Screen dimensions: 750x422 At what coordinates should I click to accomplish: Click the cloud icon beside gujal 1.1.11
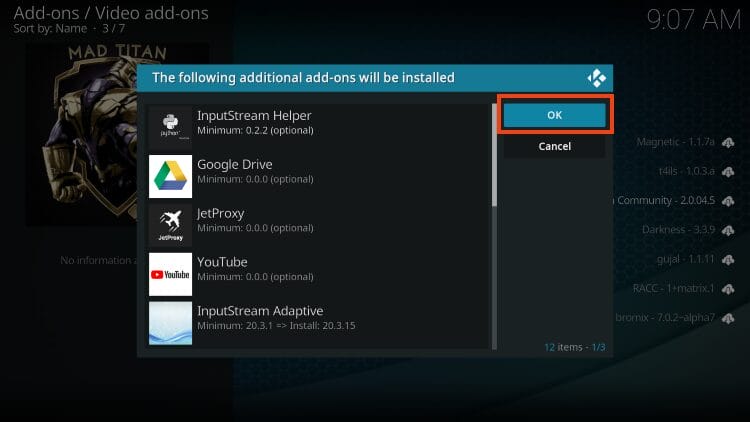pyautogui.click(x=727, y=258)
